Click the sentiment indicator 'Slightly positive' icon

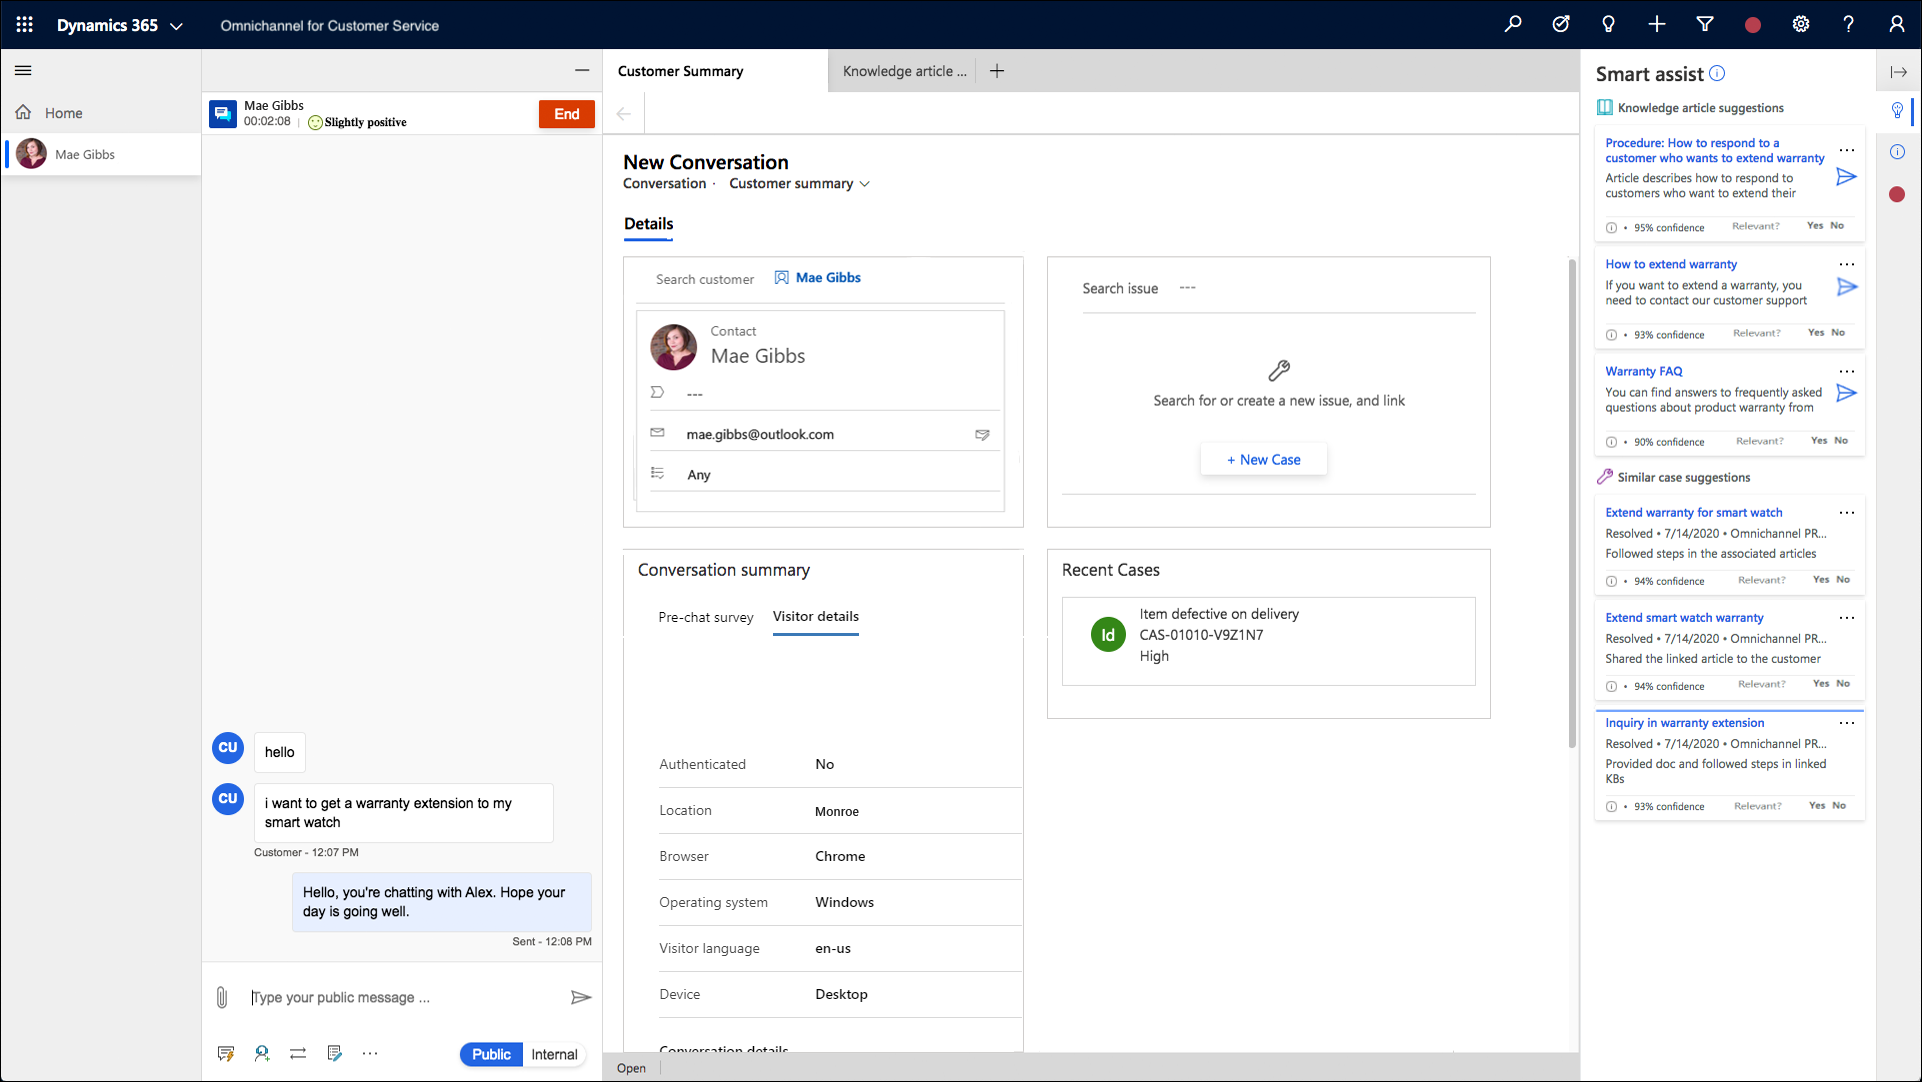(313, 123)
